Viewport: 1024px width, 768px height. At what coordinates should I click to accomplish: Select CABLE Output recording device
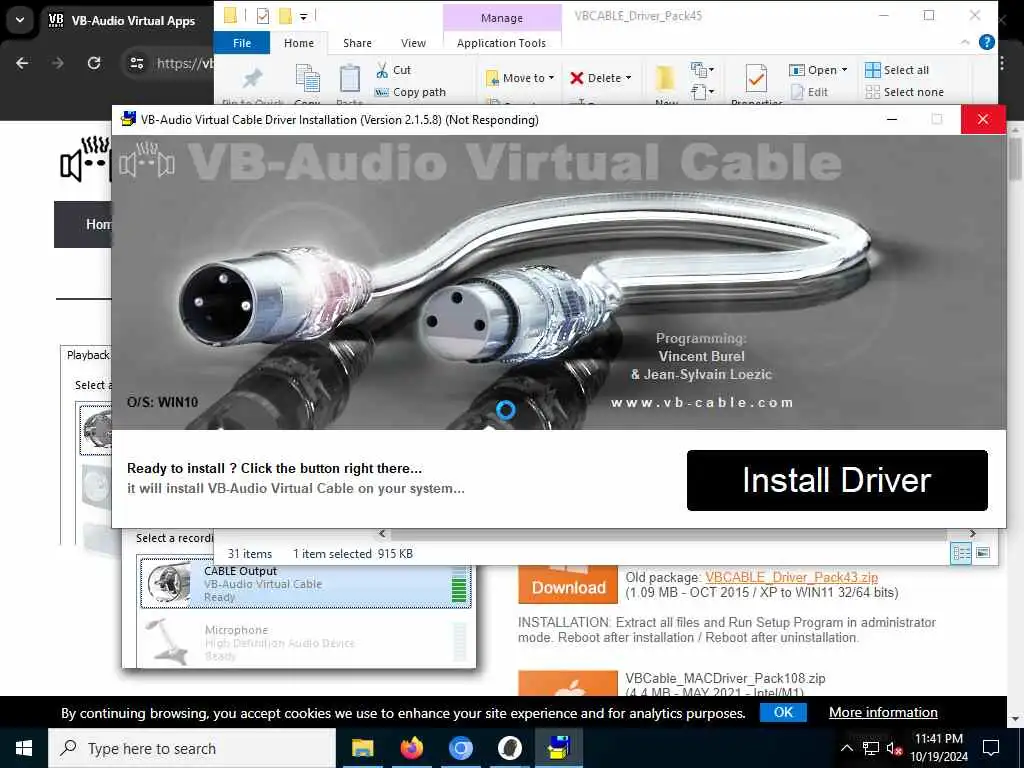(306, 583)
